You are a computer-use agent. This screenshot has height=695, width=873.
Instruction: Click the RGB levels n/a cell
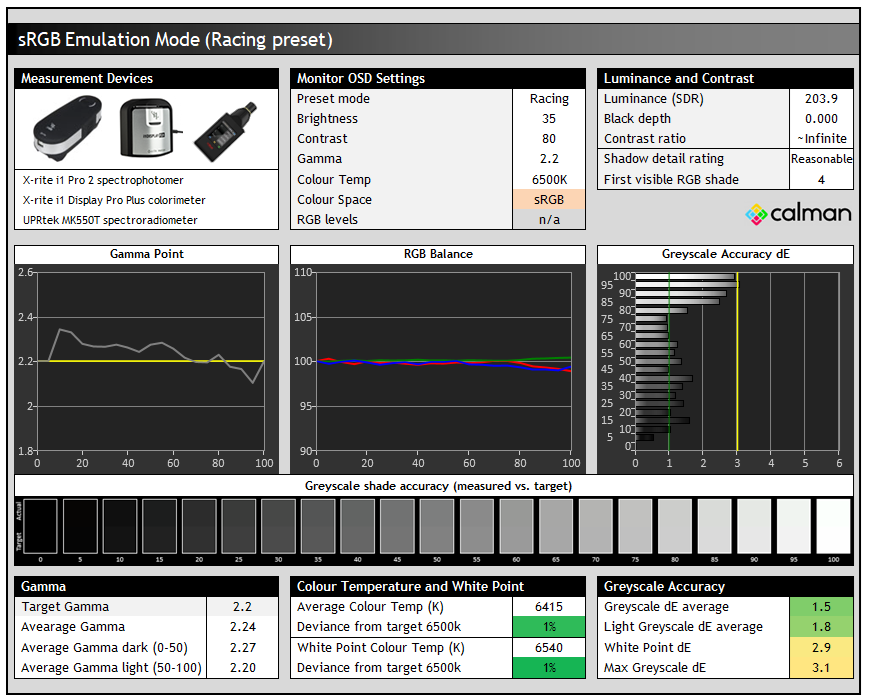pos(548,220)
